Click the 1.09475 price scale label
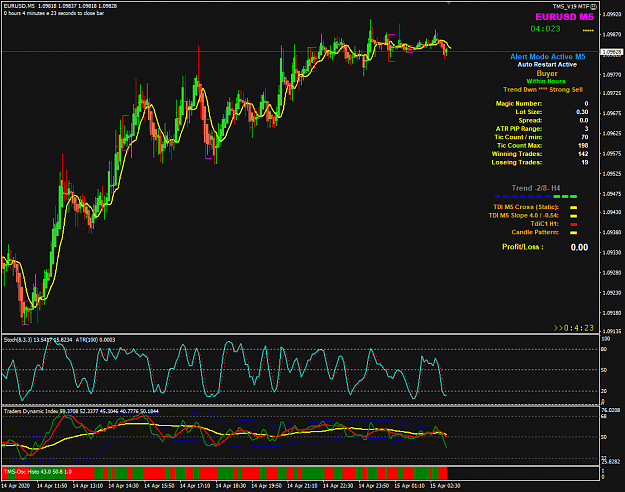This screenshot has height=492, width=625. (611, 194)
